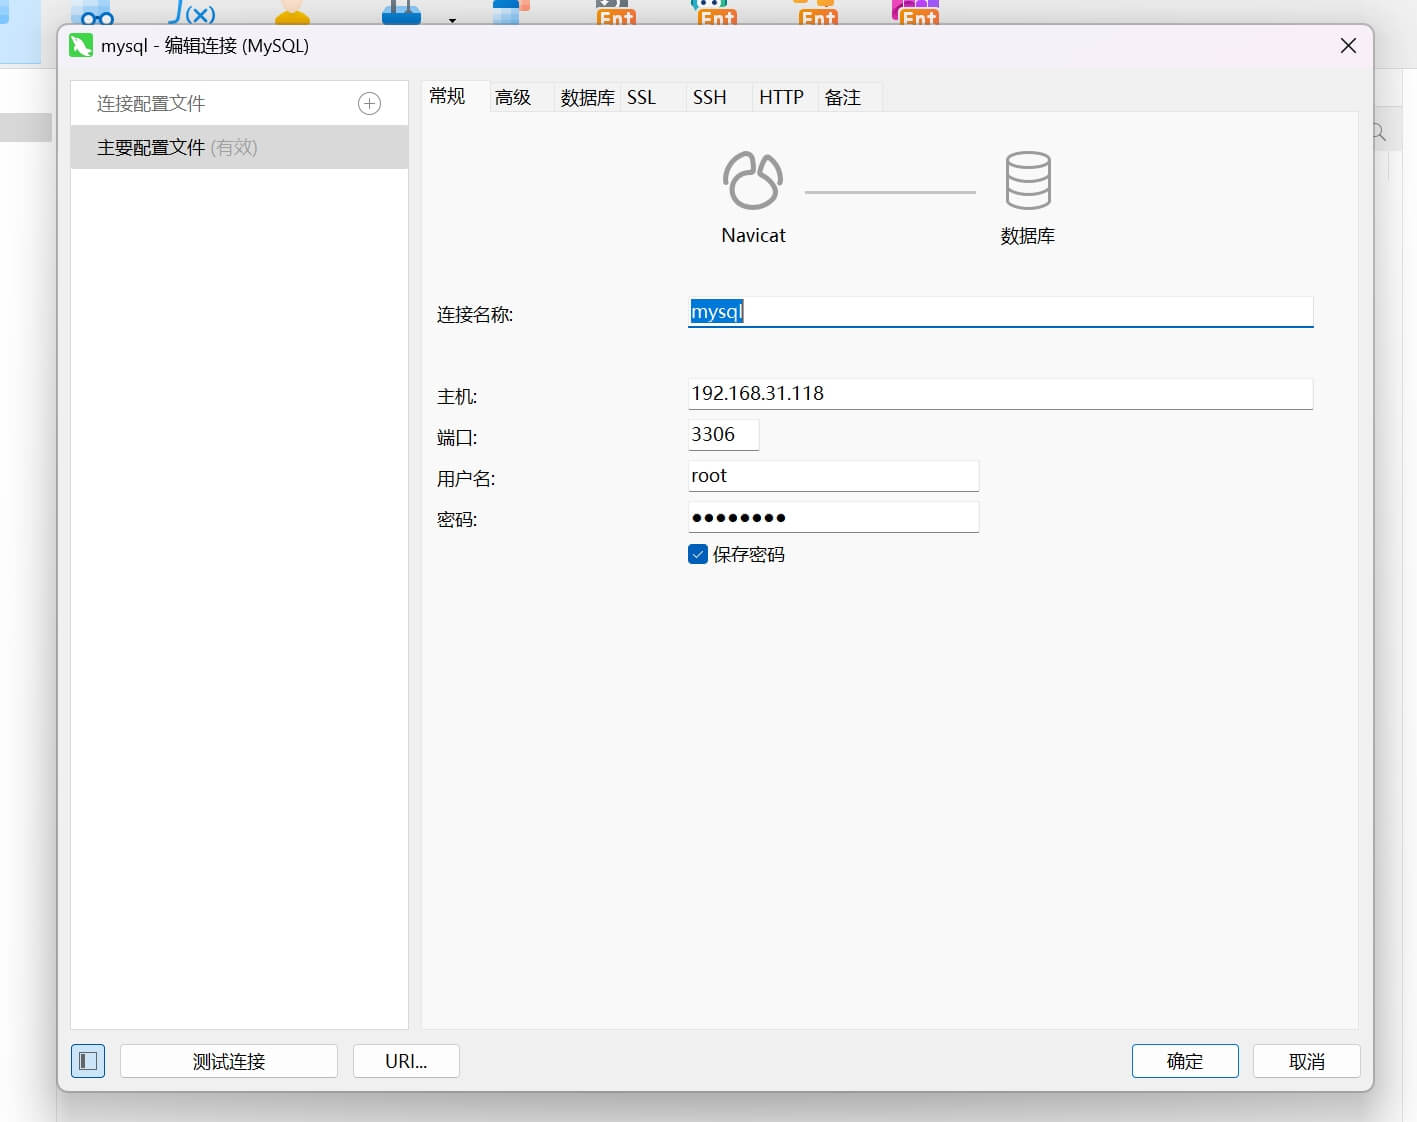This screenshot has width=1417, height=1122.
Task: Open the dropdown arrow in the main toolbar
Action: coord(452,19)
